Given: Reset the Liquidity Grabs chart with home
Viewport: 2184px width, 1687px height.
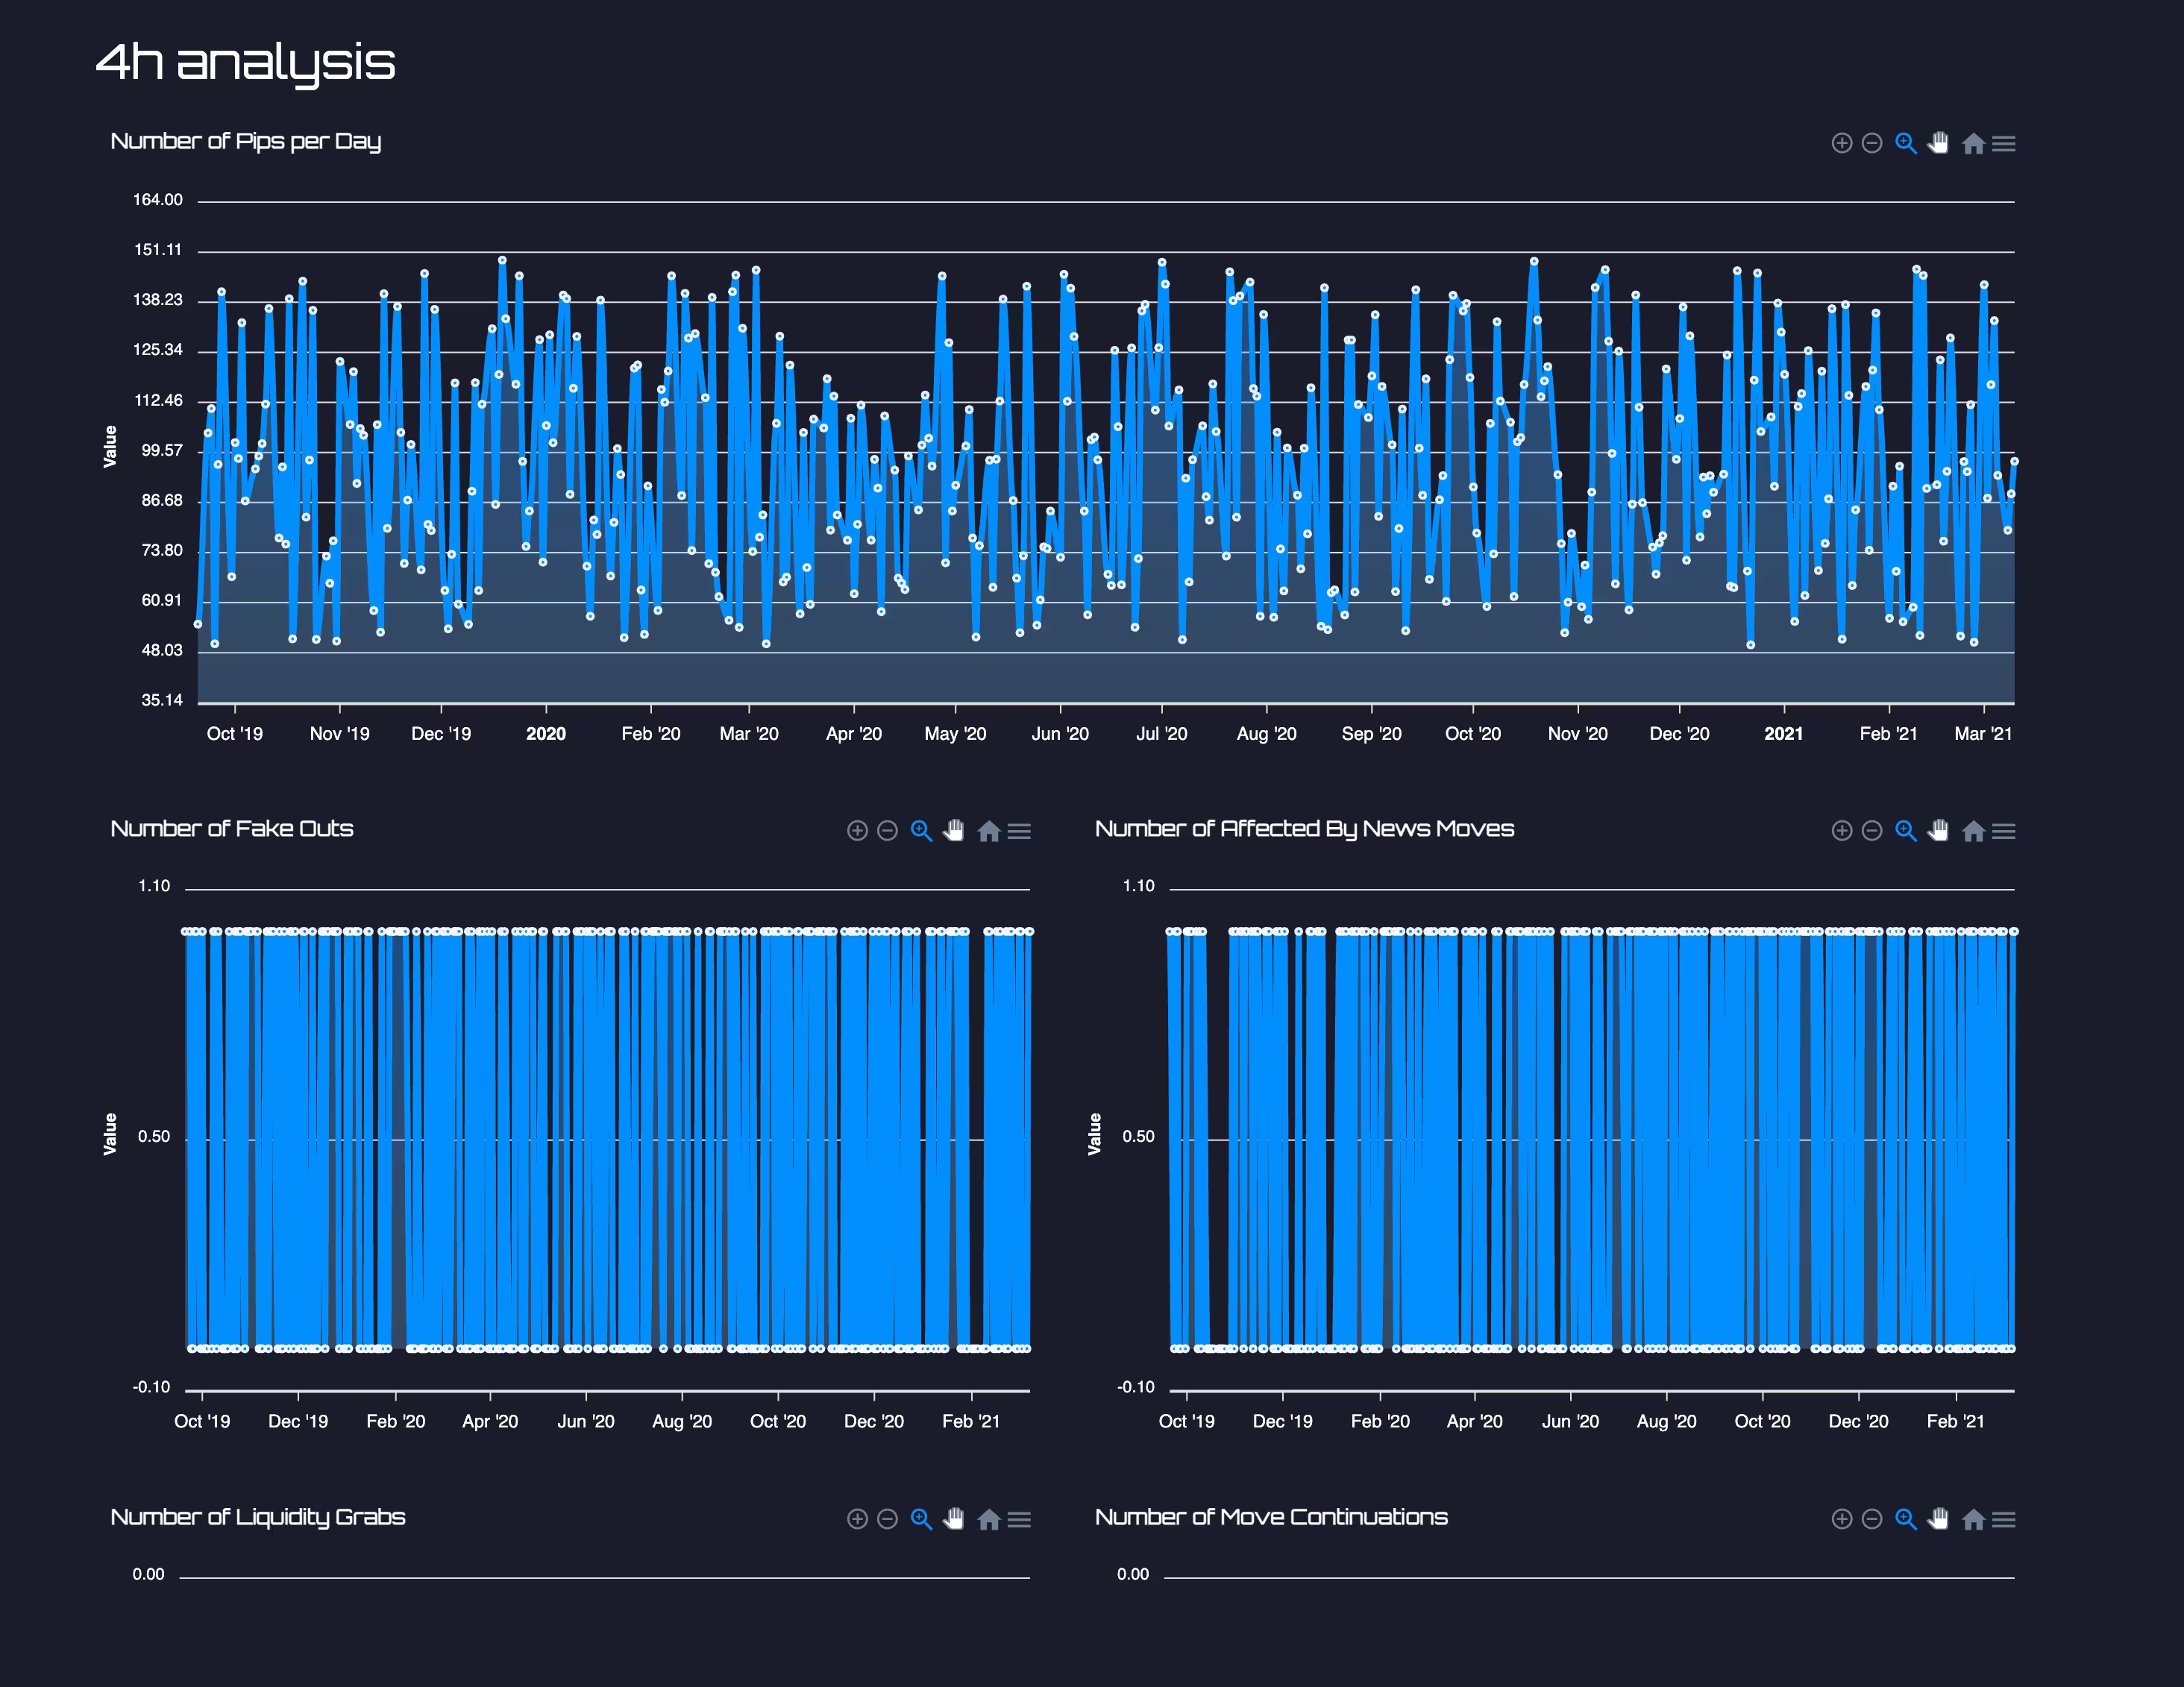Looking at the screenshot, I should (x=989, y=1519).
